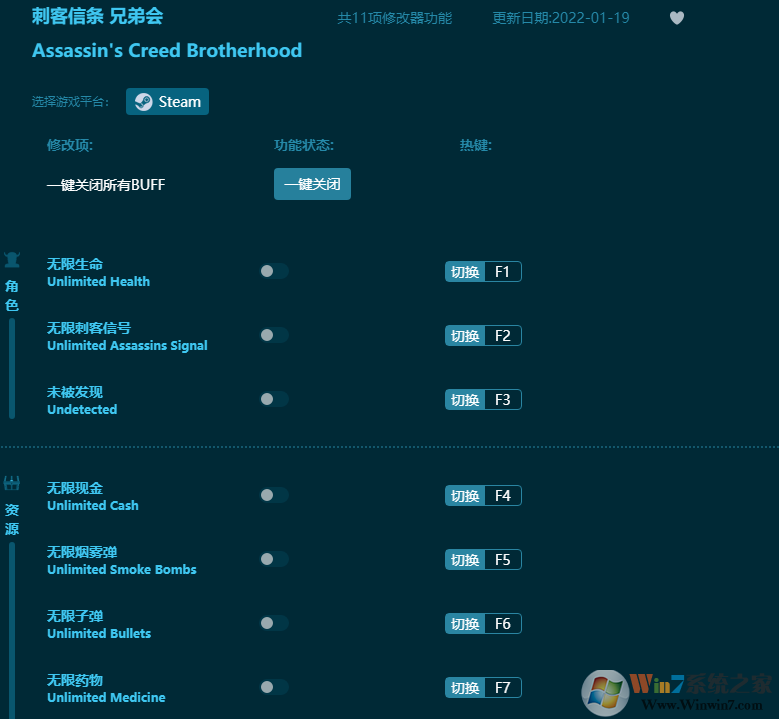
Task: Click the Steam logo icon
Action: [144, 102]
